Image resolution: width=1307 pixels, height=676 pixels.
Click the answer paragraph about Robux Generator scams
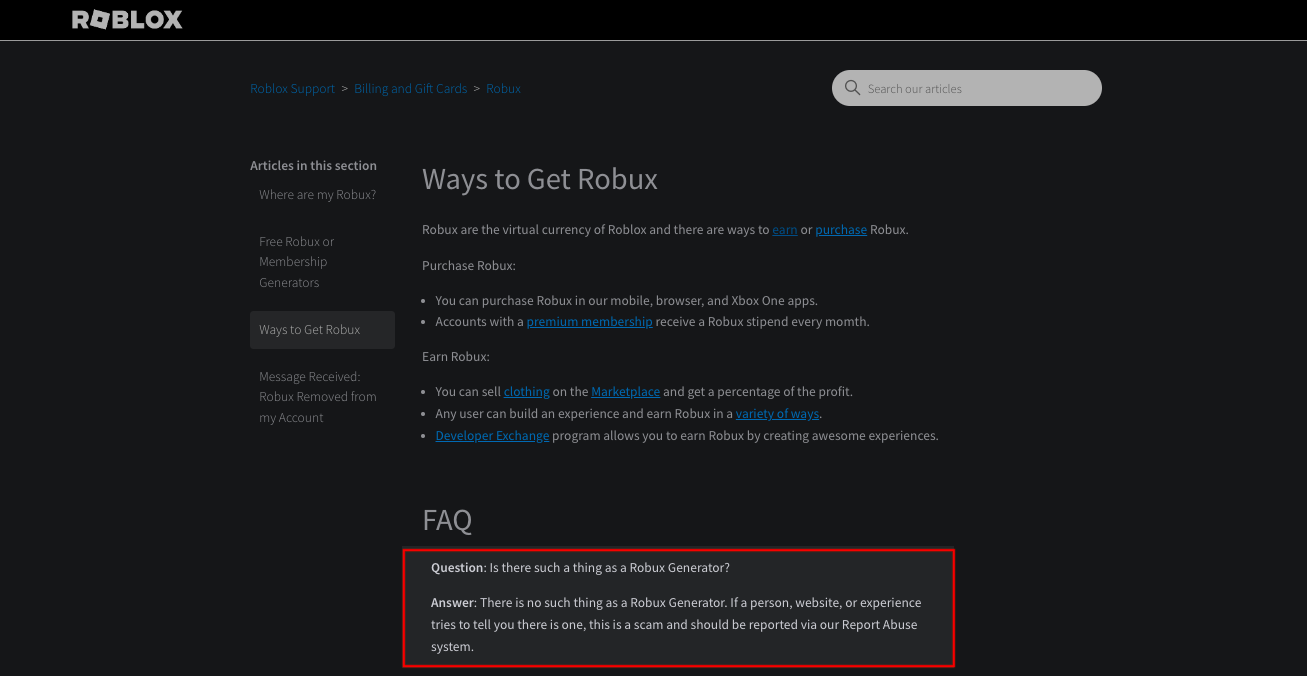[676, 625]
